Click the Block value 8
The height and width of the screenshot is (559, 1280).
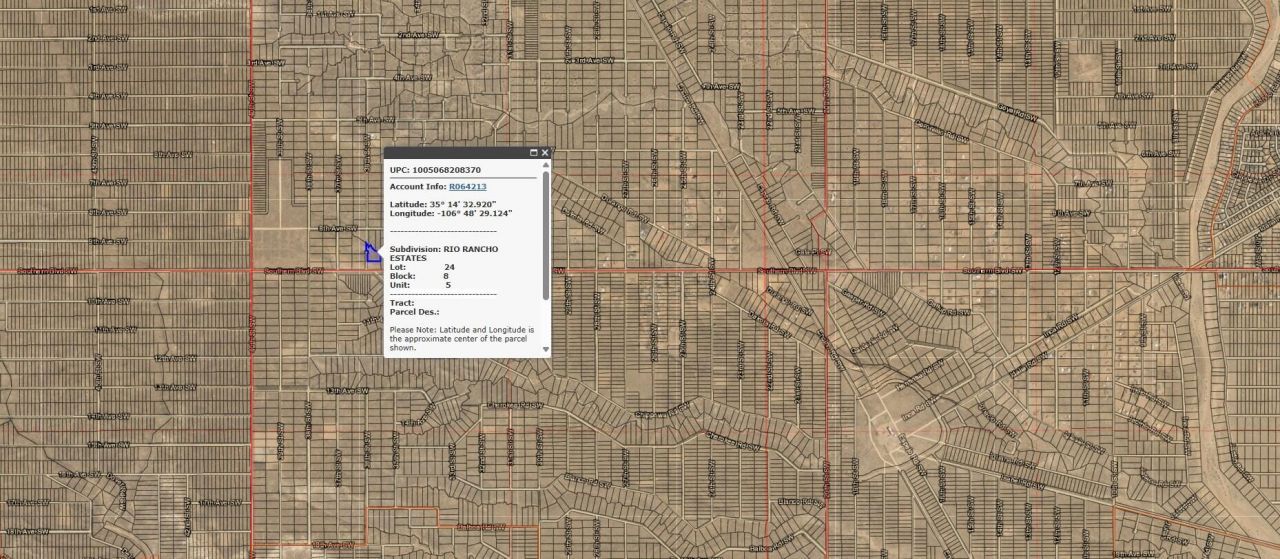[447, 276]
